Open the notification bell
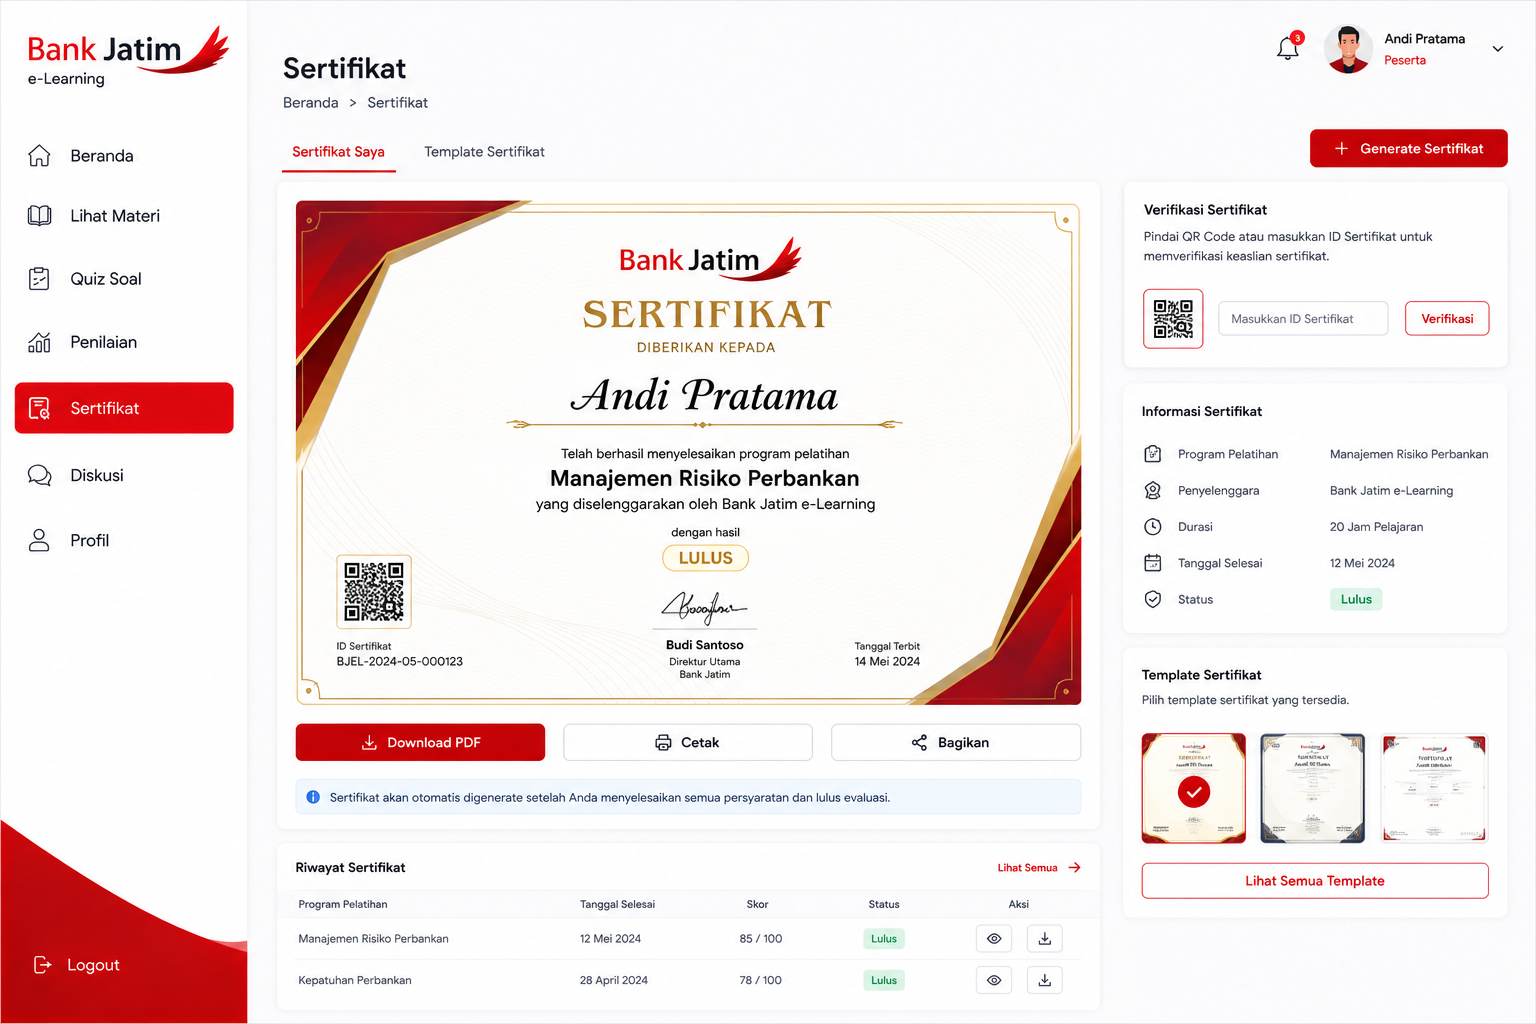 tap(1288, 48)
